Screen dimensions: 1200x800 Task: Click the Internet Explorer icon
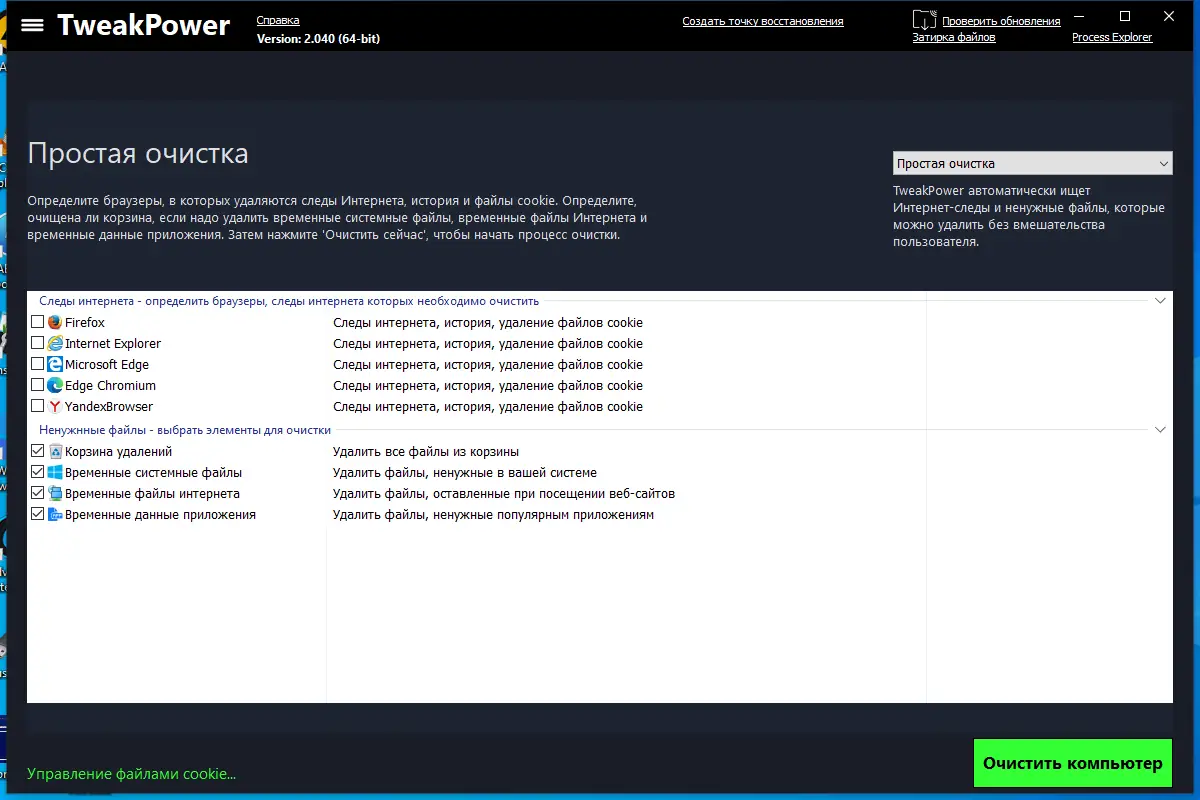(x=55, y=344)
